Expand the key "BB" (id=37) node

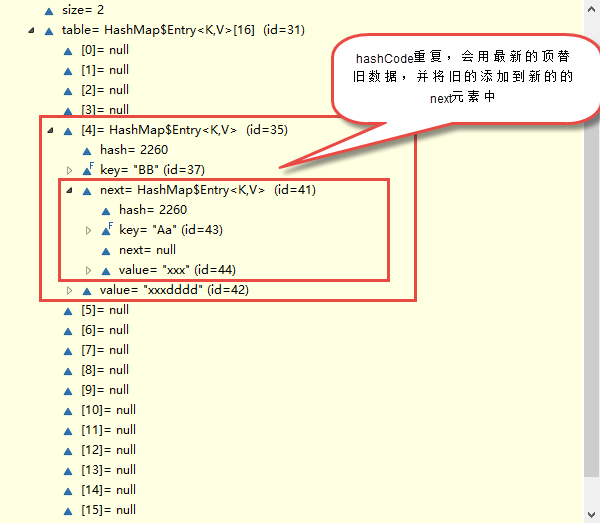[x=69, y=170]
